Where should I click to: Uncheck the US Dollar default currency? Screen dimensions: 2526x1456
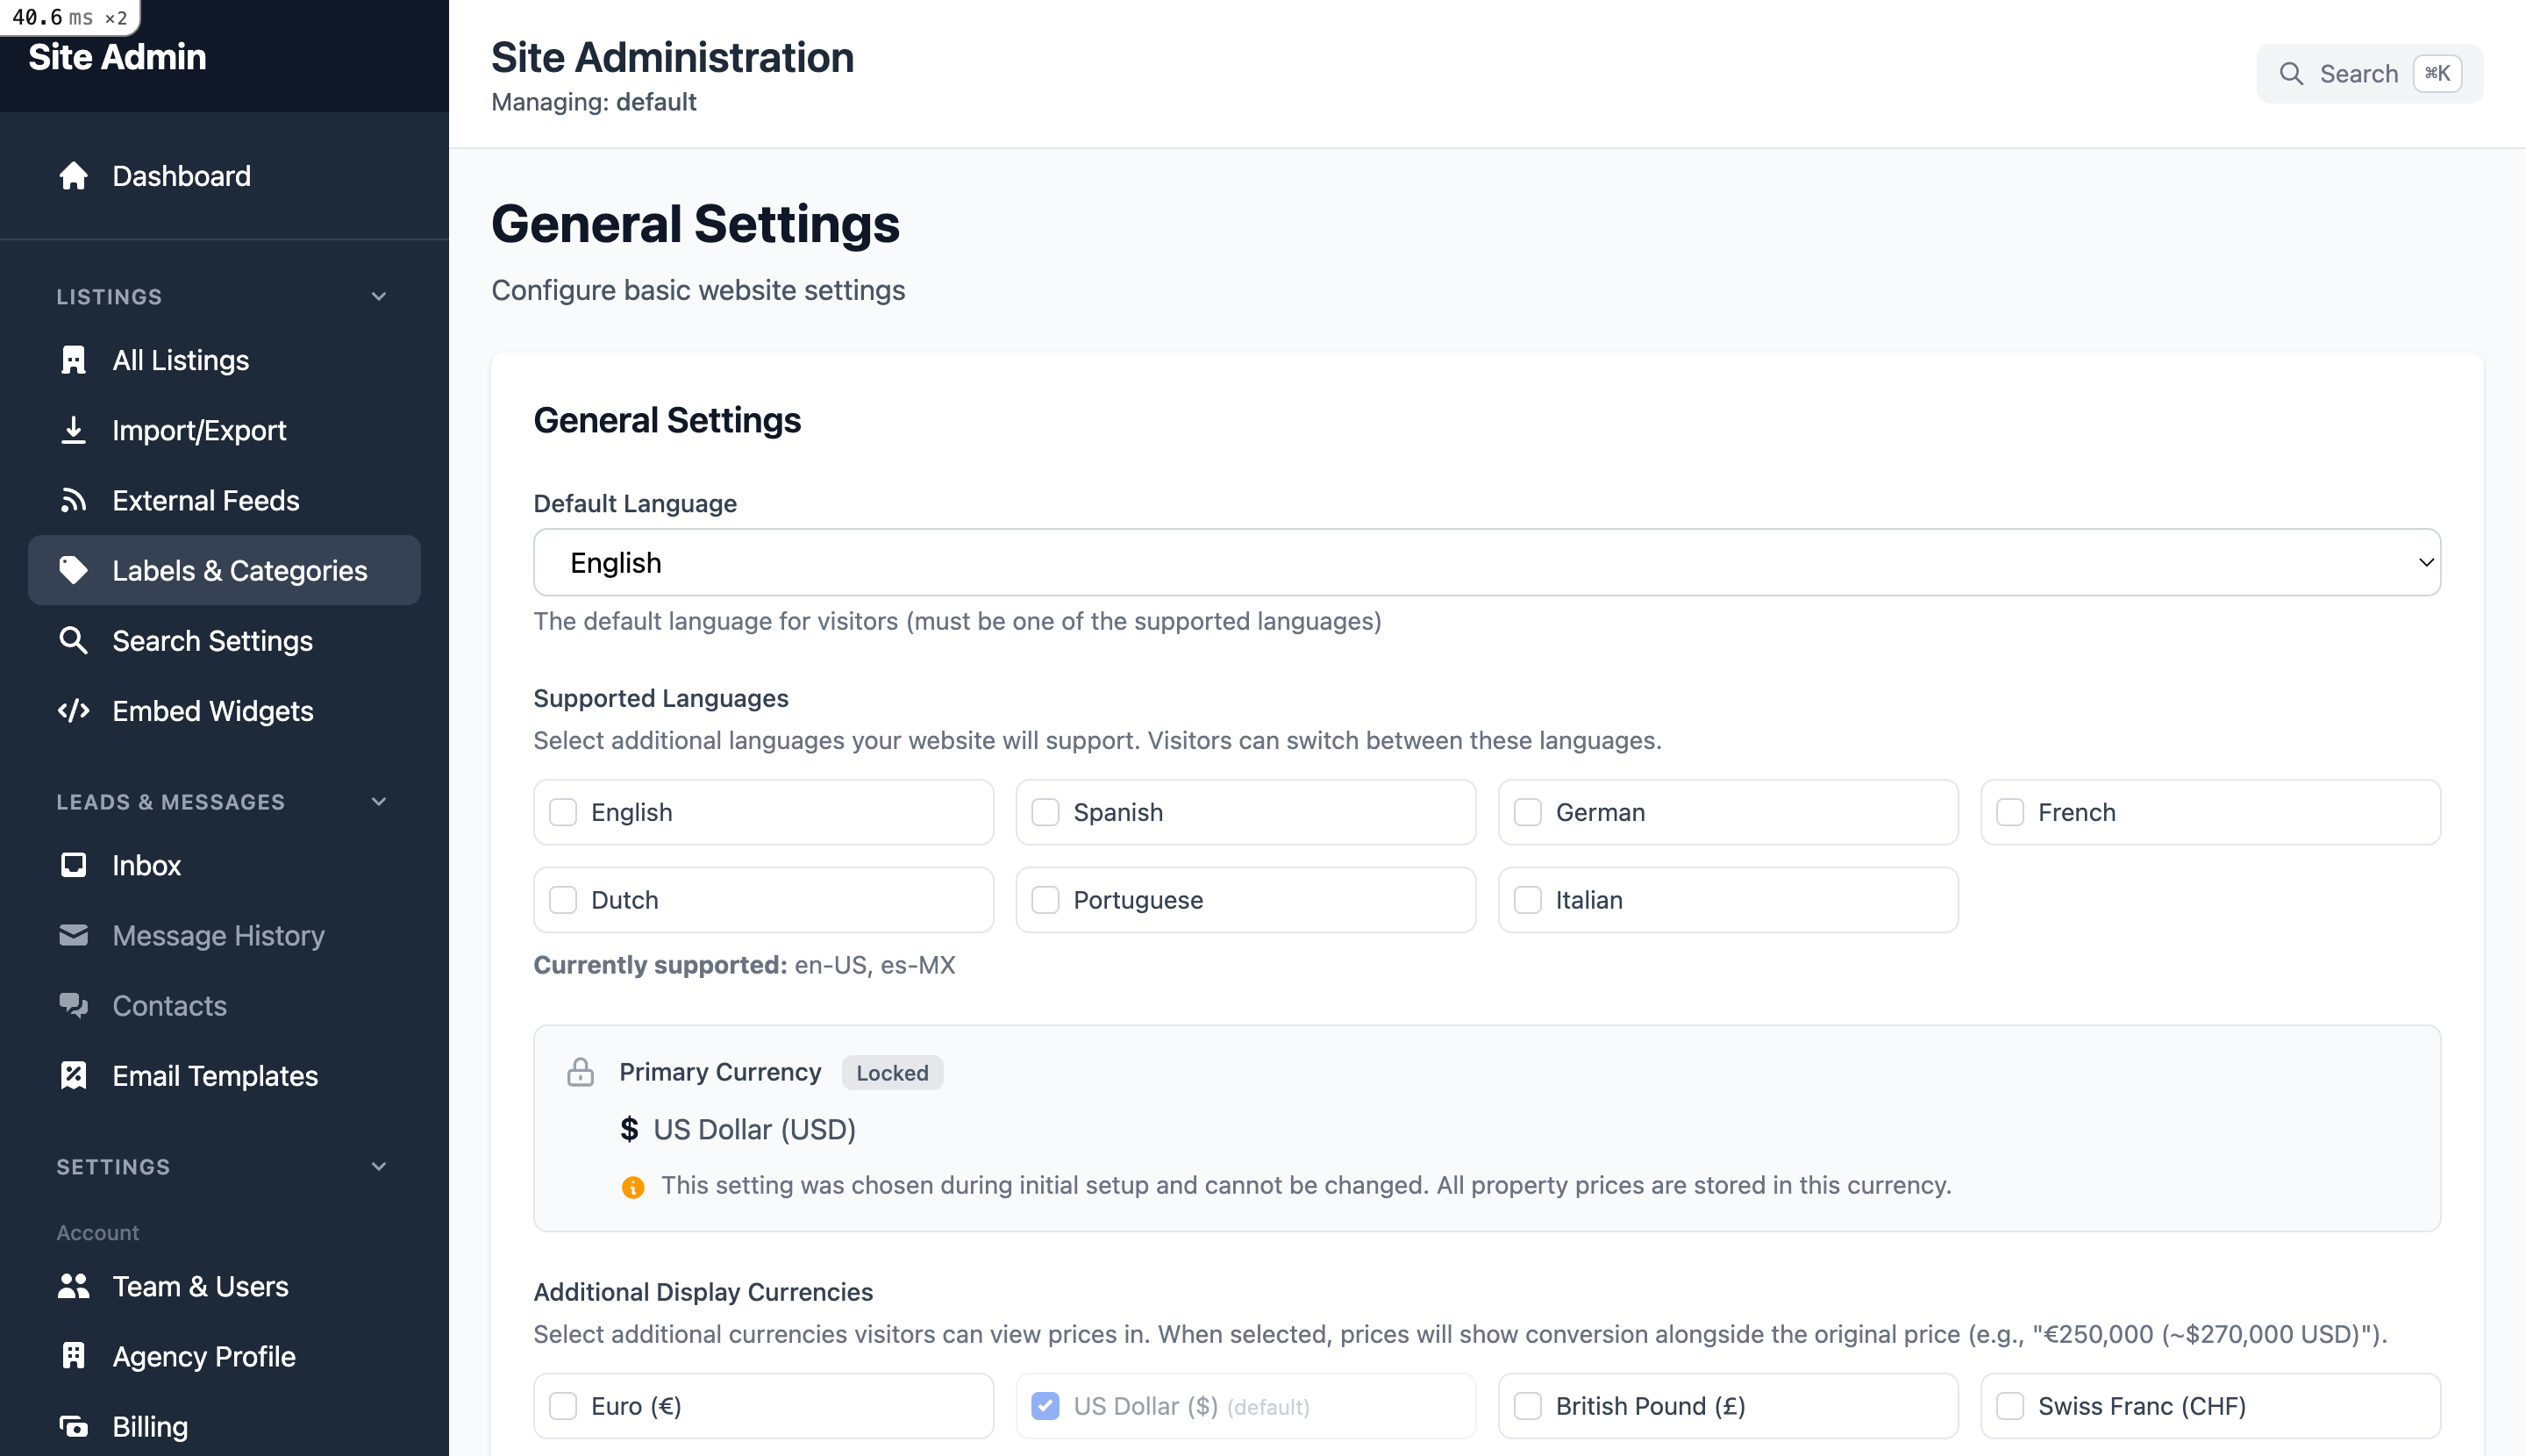[x=1046, y=1405]
